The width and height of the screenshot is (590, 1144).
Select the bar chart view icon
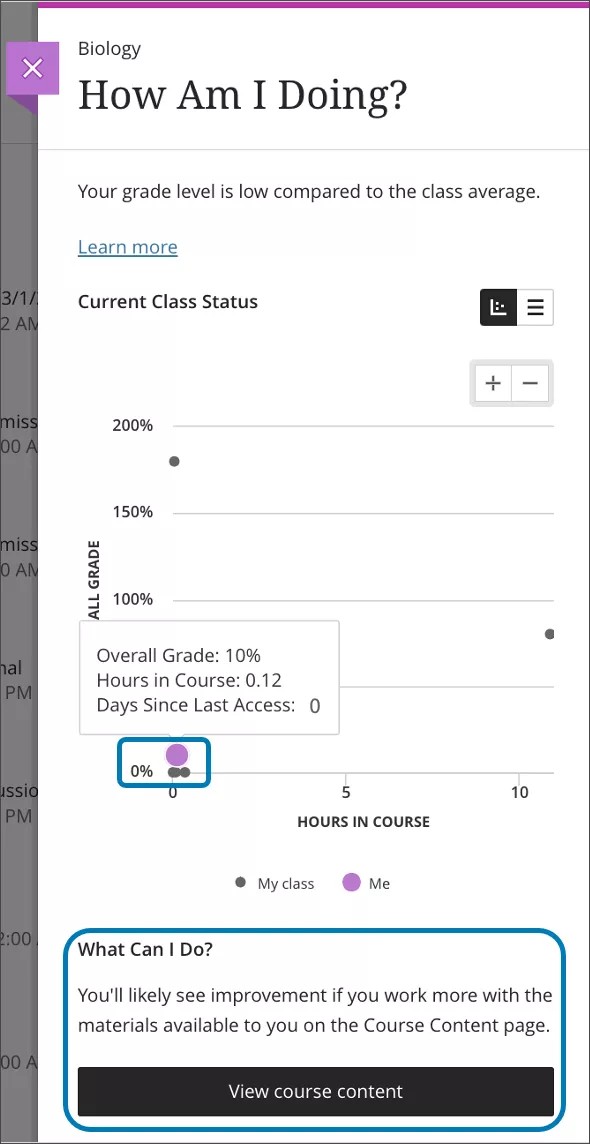pos(498,307)
